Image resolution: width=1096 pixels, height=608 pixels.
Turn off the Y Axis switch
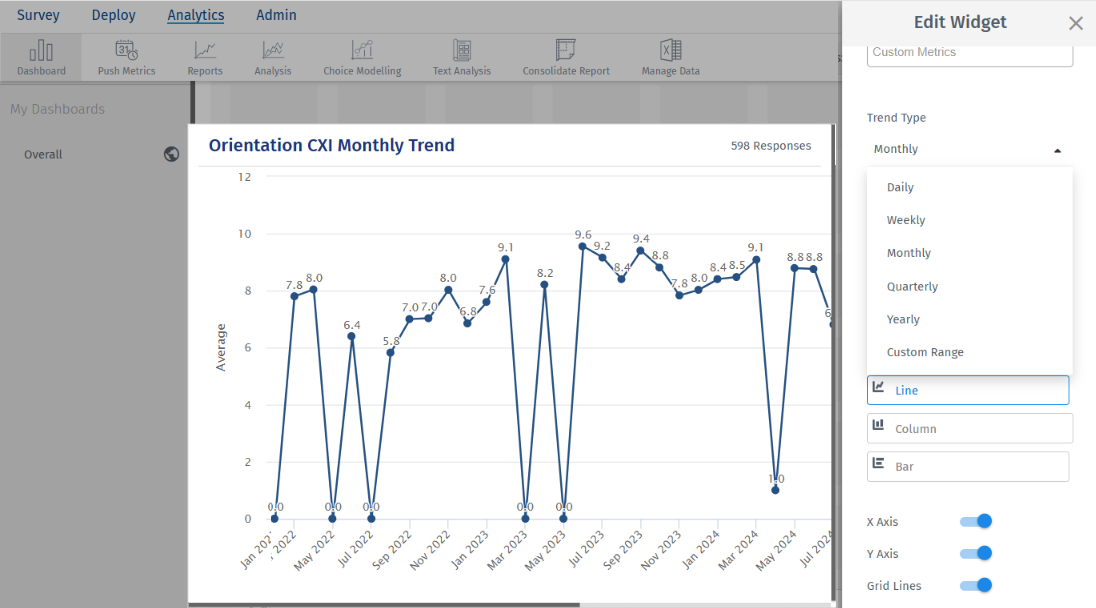point(976,553)
